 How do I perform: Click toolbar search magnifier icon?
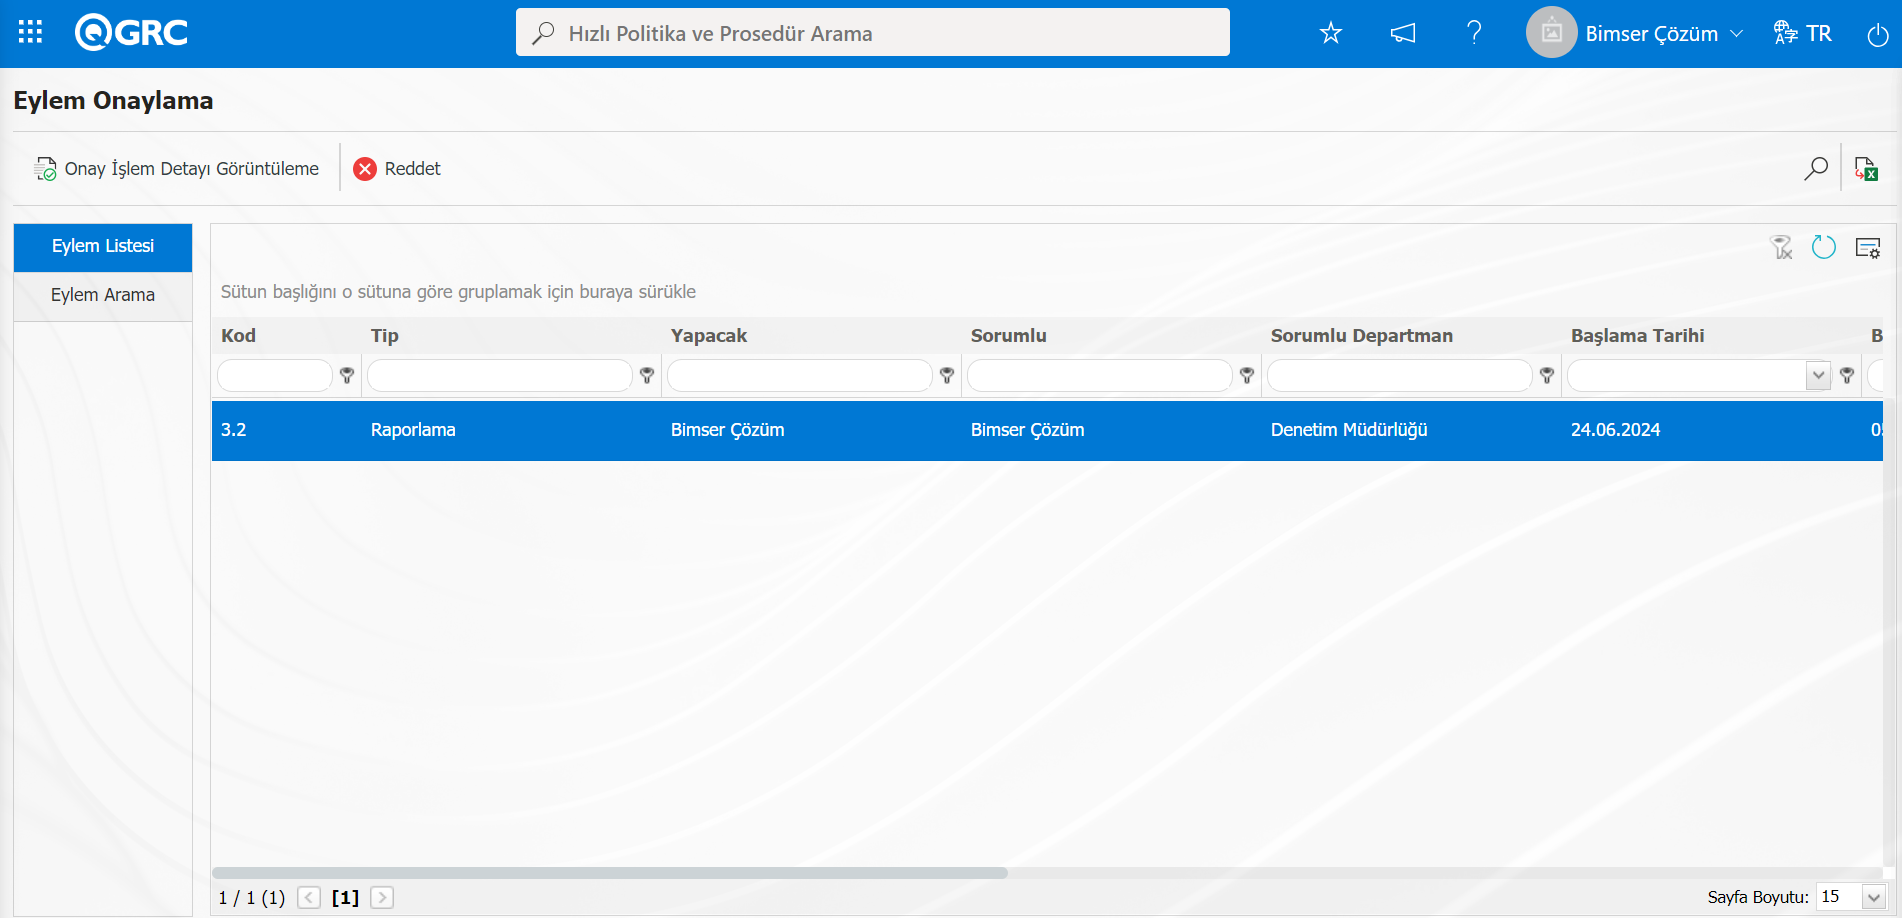click(1816, 168)
